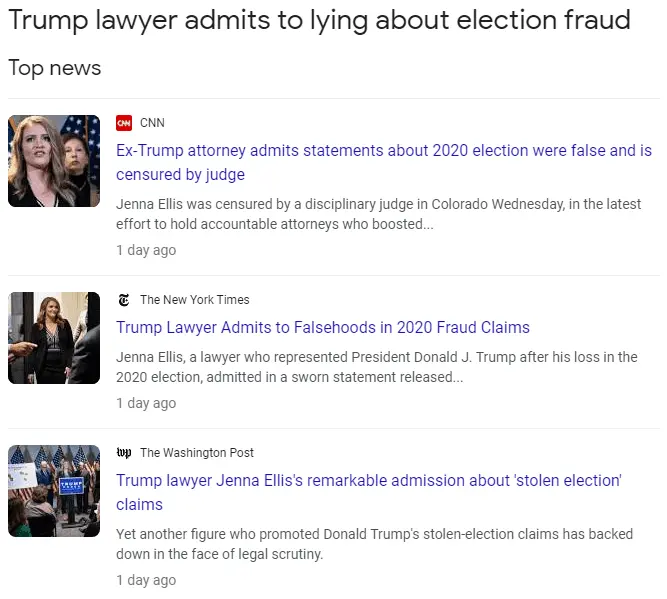Click the "Top news" section heading
Screen dimensions: 667x599
pyautogui.click(x=55, y=68)
